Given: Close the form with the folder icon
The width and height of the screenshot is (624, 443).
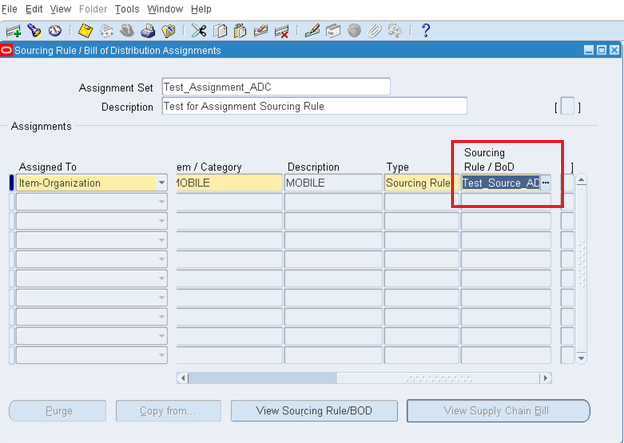Looking at the screenshot, I should [169, 31].
